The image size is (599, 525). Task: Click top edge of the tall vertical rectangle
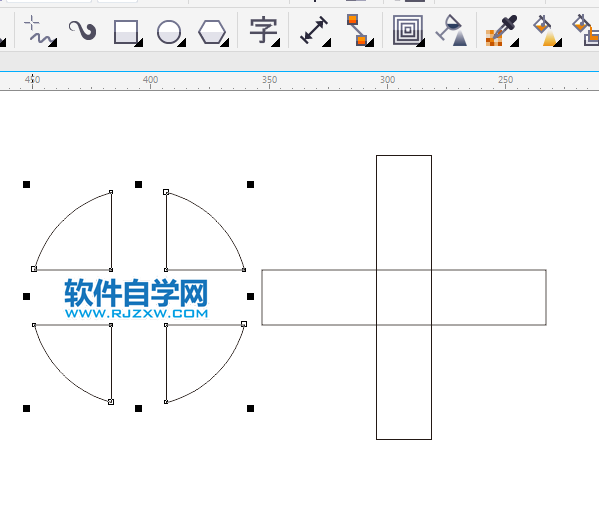pos(404,156)
